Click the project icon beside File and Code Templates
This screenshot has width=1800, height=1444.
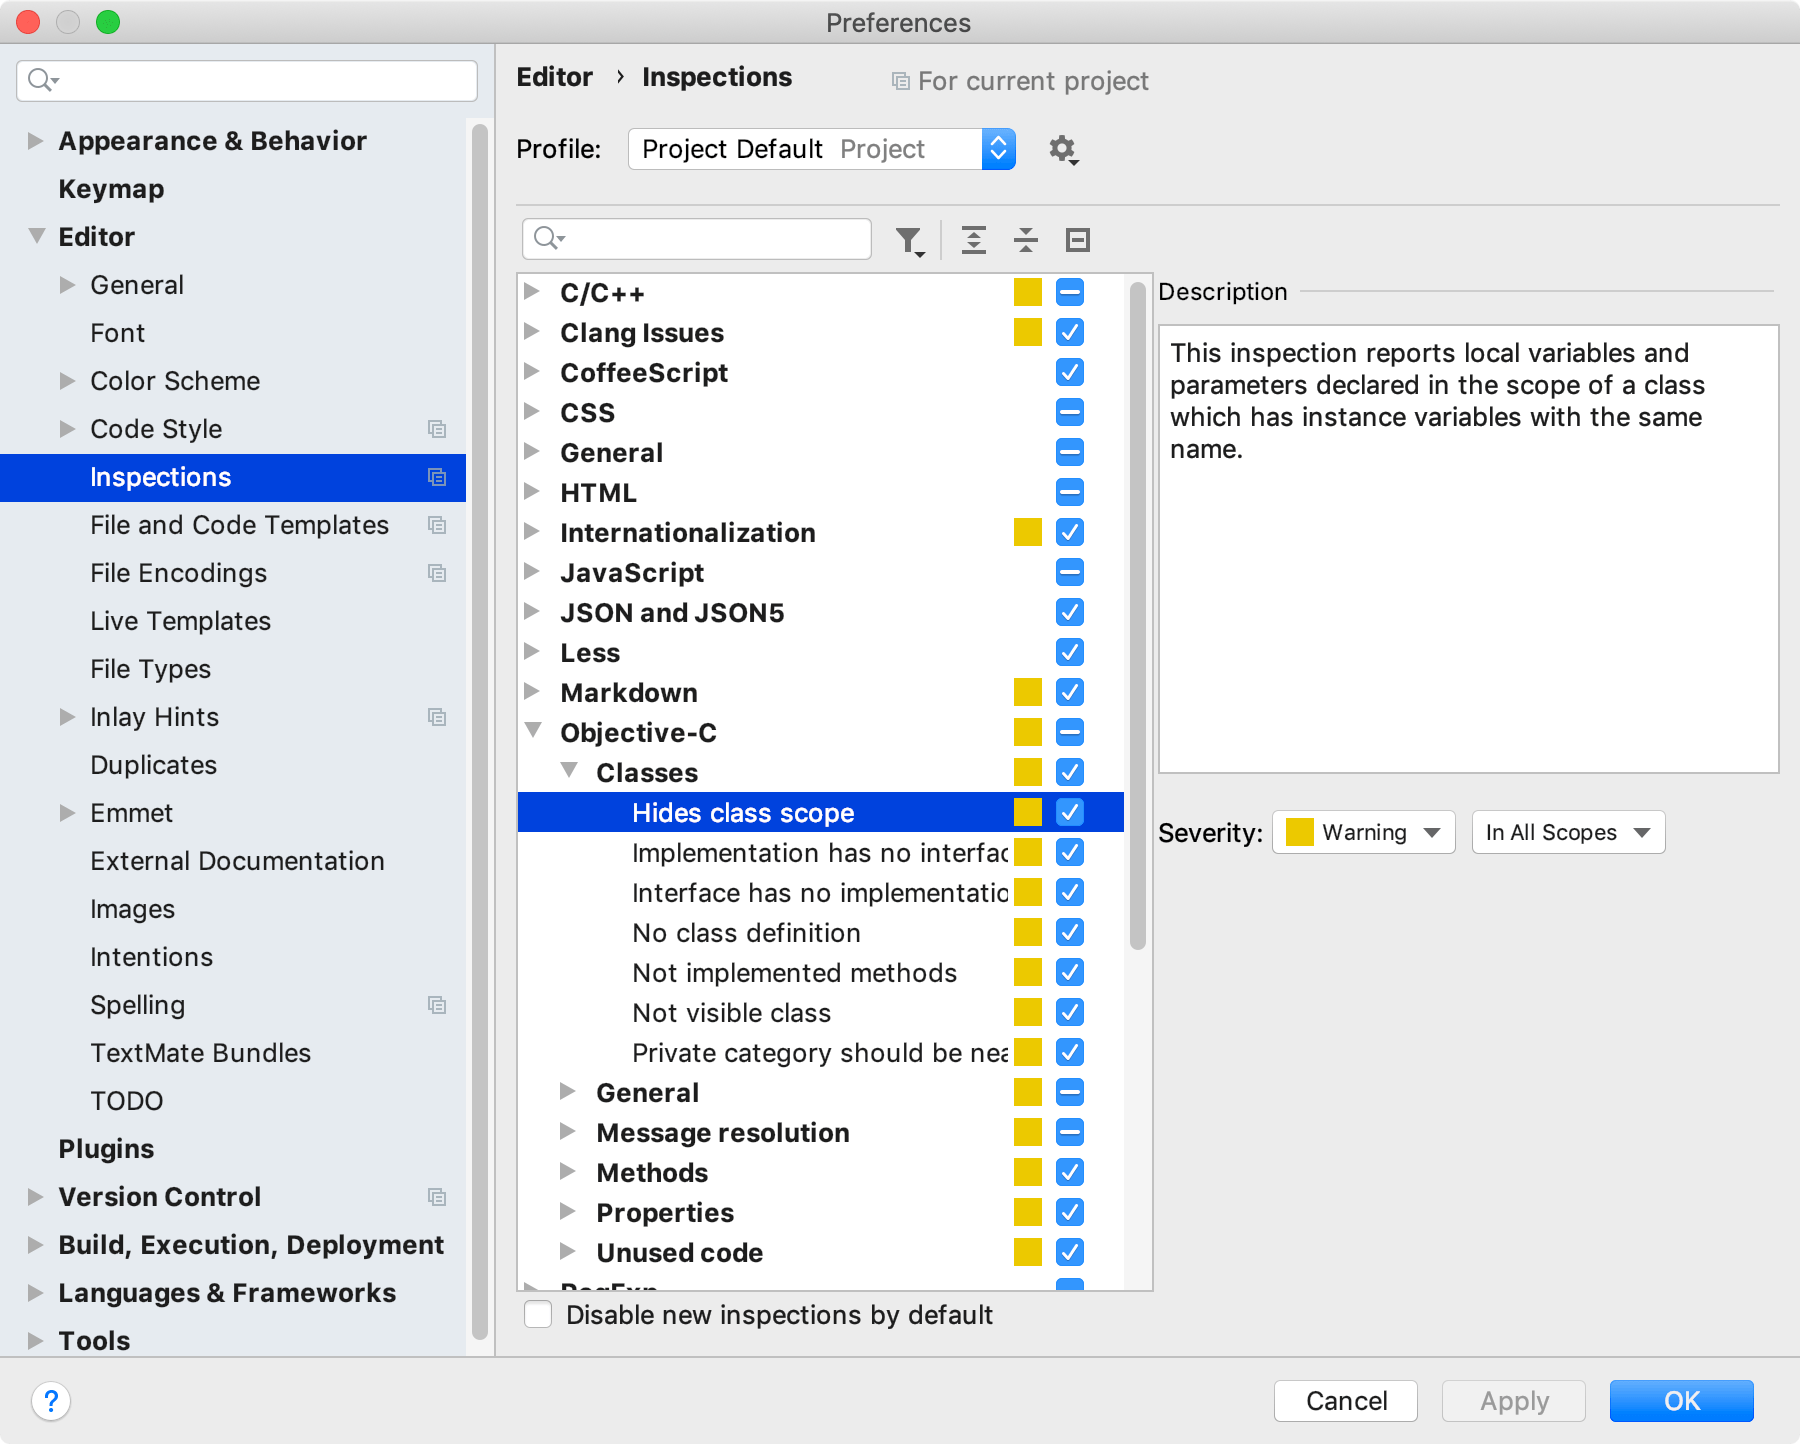[x=437, y=525]
